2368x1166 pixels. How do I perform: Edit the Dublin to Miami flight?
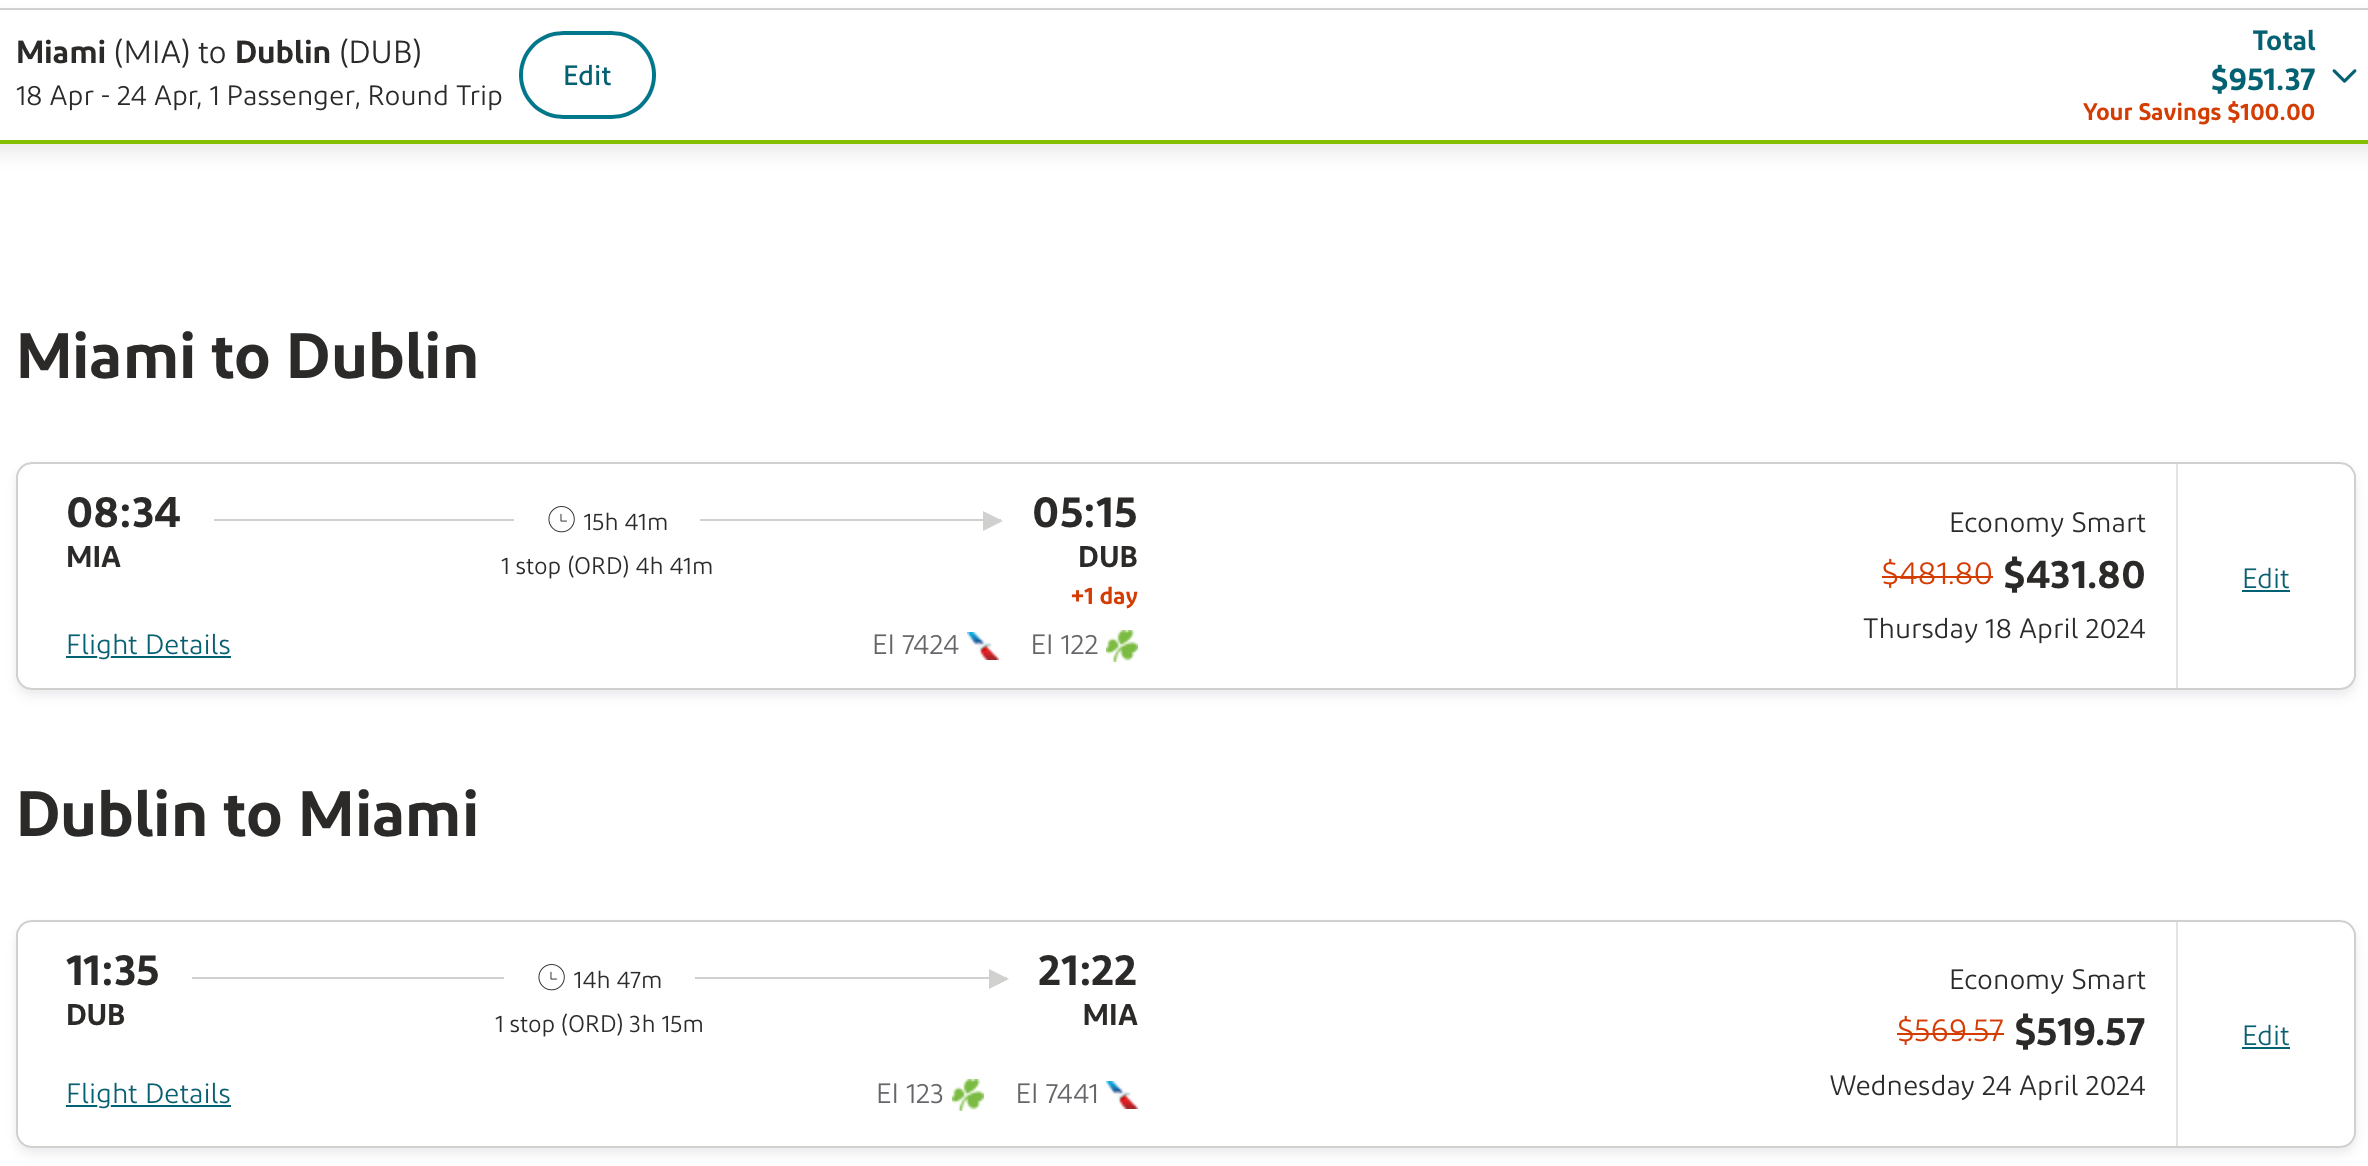pyautogui.click(x=2265, y=1036)
